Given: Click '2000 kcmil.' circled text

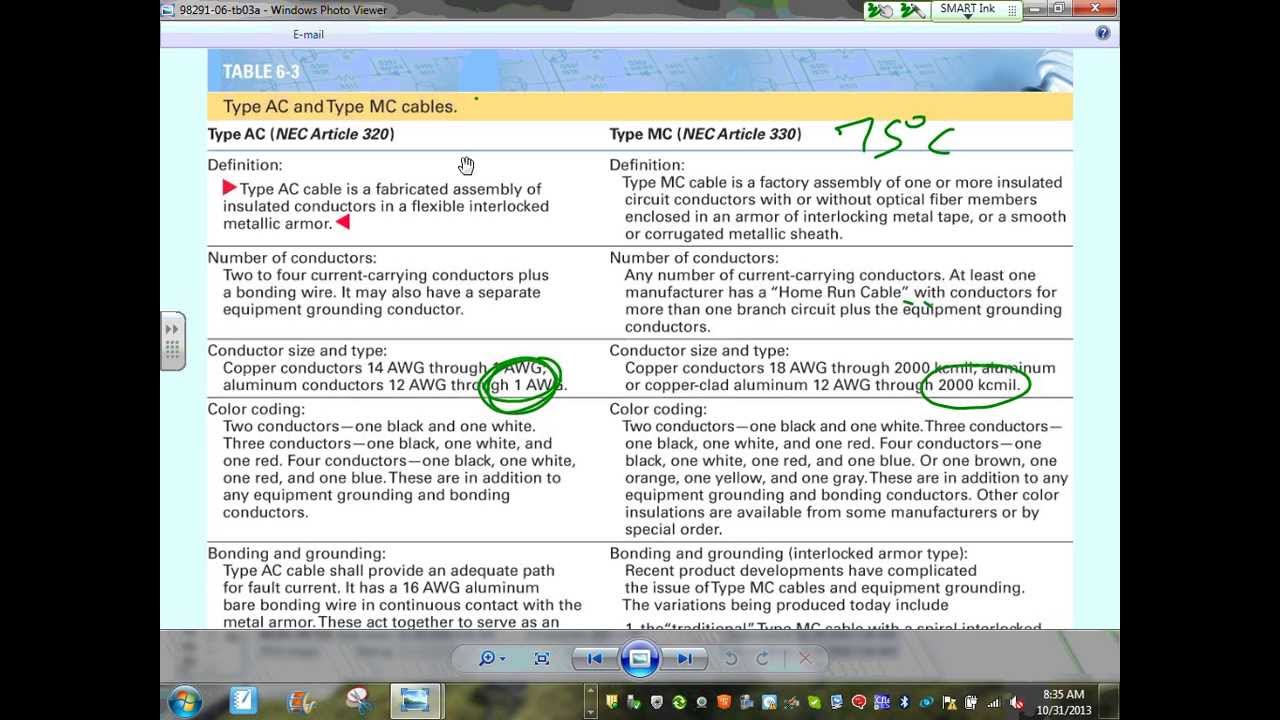Looking at the screenshot, I should point(979,385).
